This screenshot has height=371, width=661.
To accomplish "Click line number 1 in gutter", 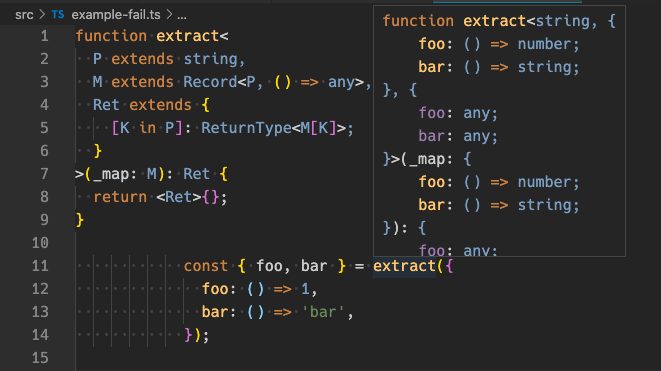I will pyautogui.click(x=44, y=36).
